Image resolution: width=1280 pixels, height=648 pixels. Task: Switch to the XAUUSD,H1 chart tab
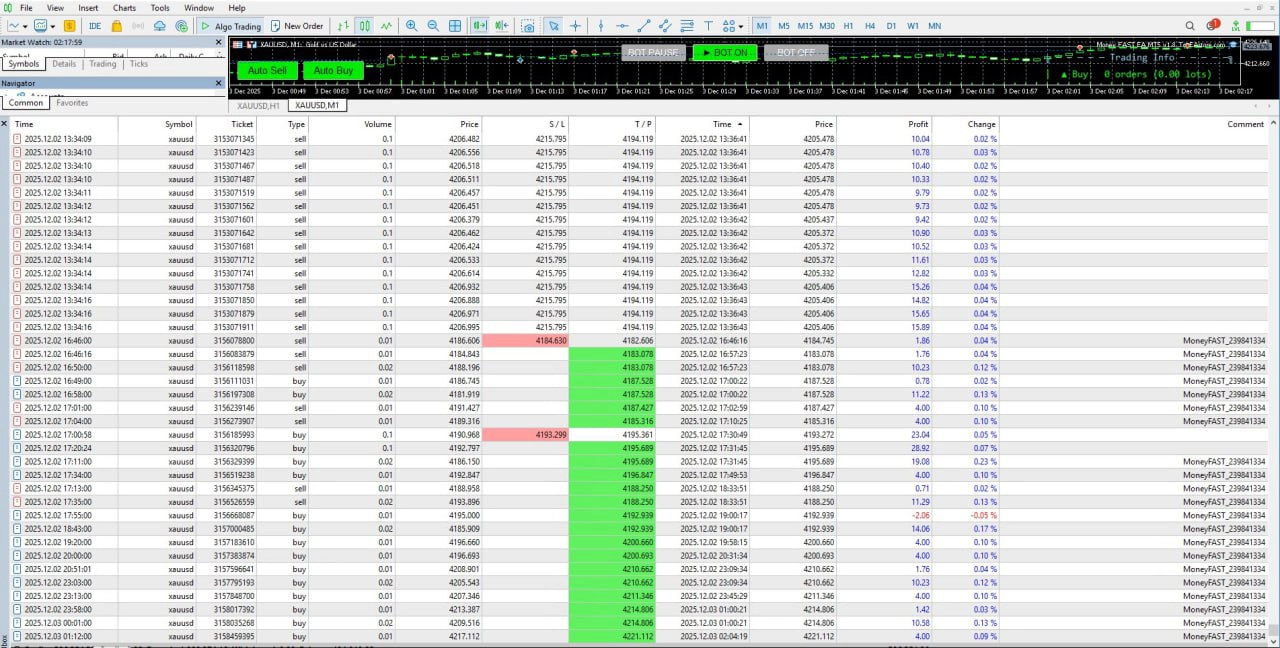tap(256, 105)
